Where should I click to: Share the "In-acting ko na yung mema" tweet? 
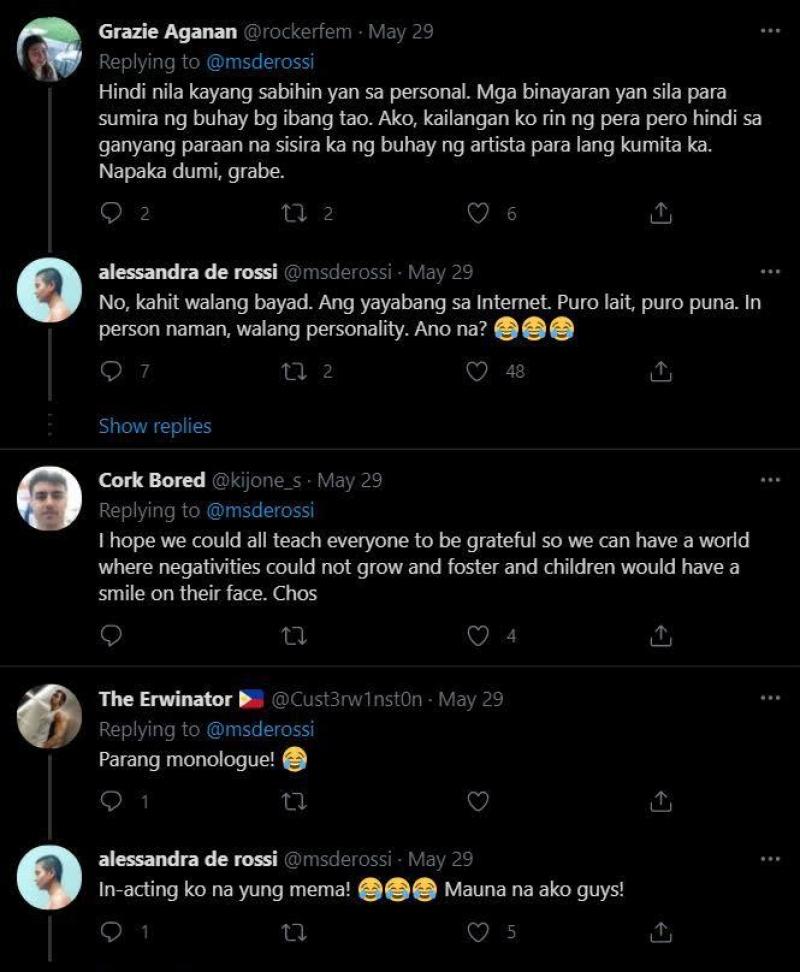click(x=660, y=932)
